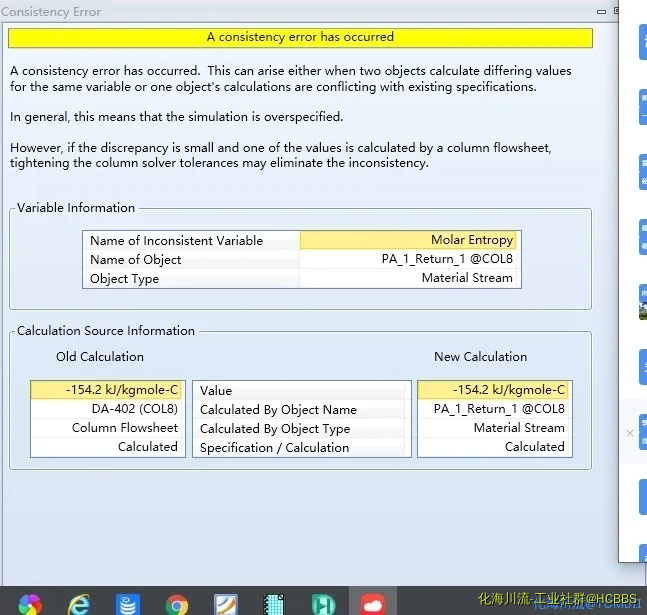Open the green H application in the taskbar
Viewport: 647px width, 615px height.
pyautogui.click(x=323, y=602)
